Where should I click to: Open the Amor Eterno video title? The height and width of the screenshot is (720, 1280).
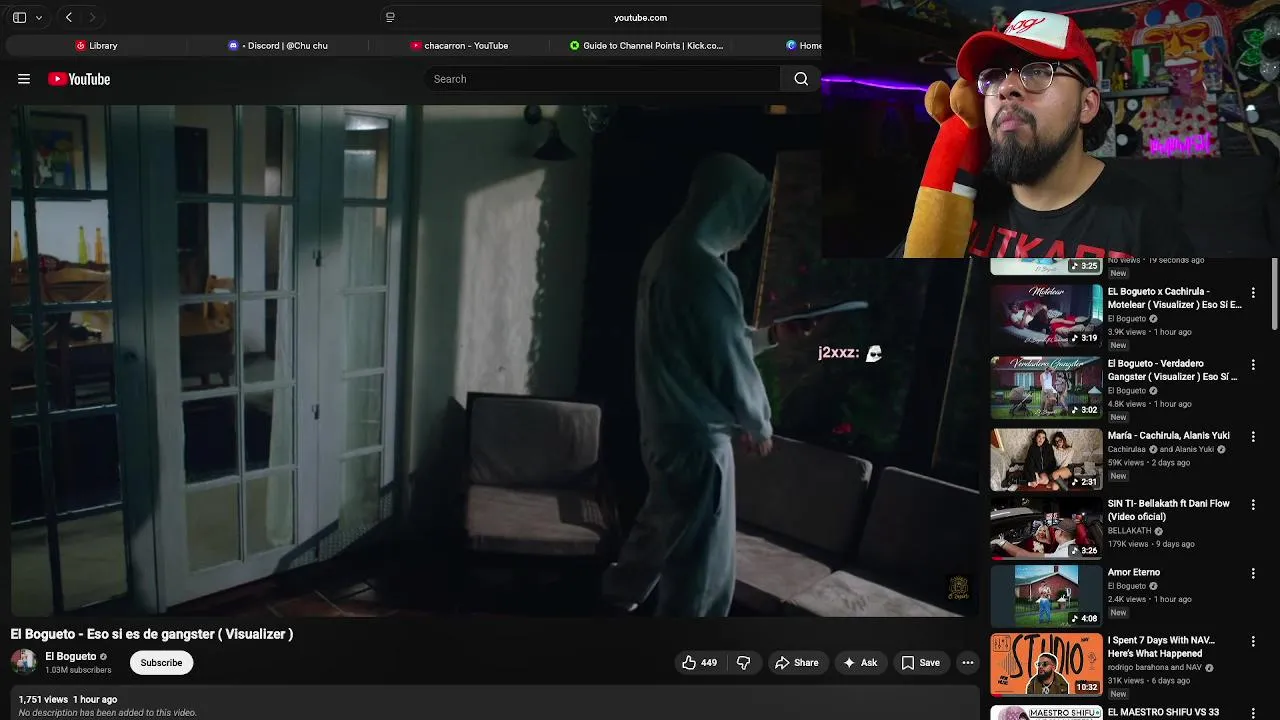tap(1133, 572)
